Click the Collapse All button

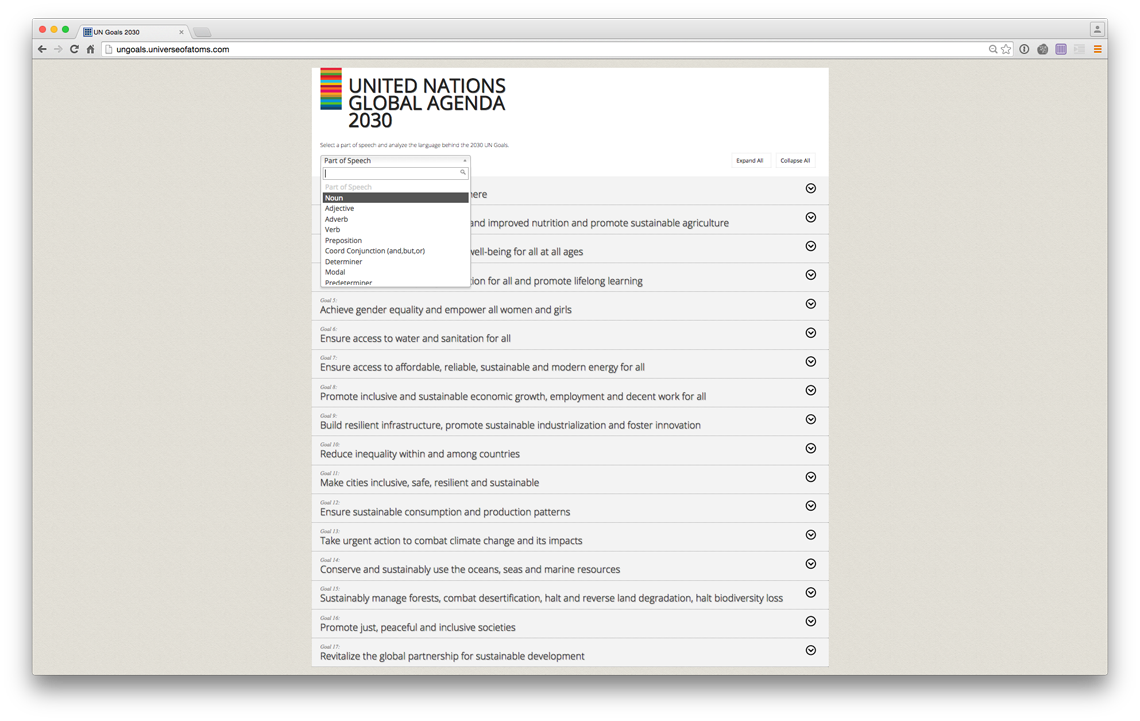coord(795,161)
